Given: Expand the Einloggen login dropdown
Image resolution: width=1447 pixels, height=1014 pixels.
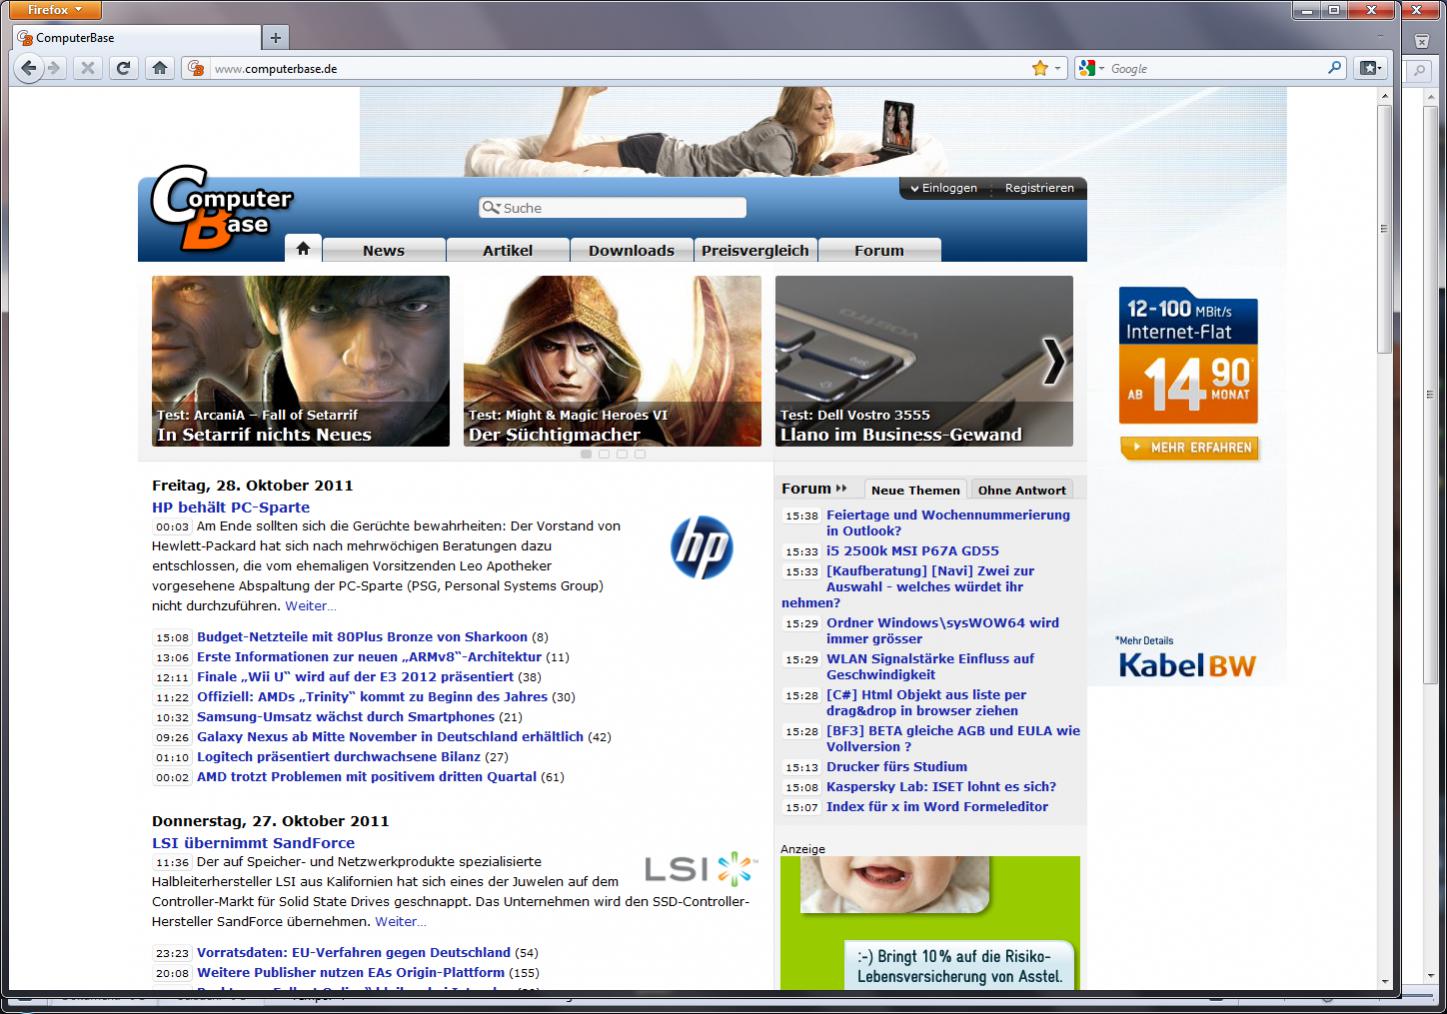Looking at the screenshot, I should point(943,188).
